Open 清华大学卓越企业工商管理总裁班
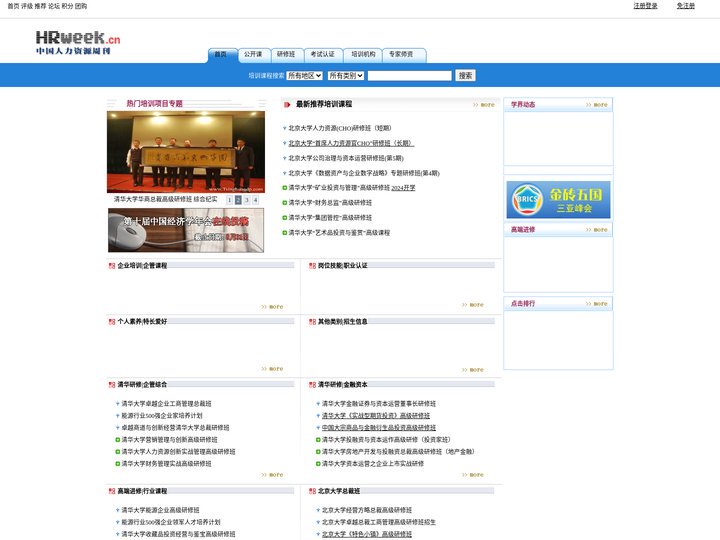 click(x=166, y=404)
